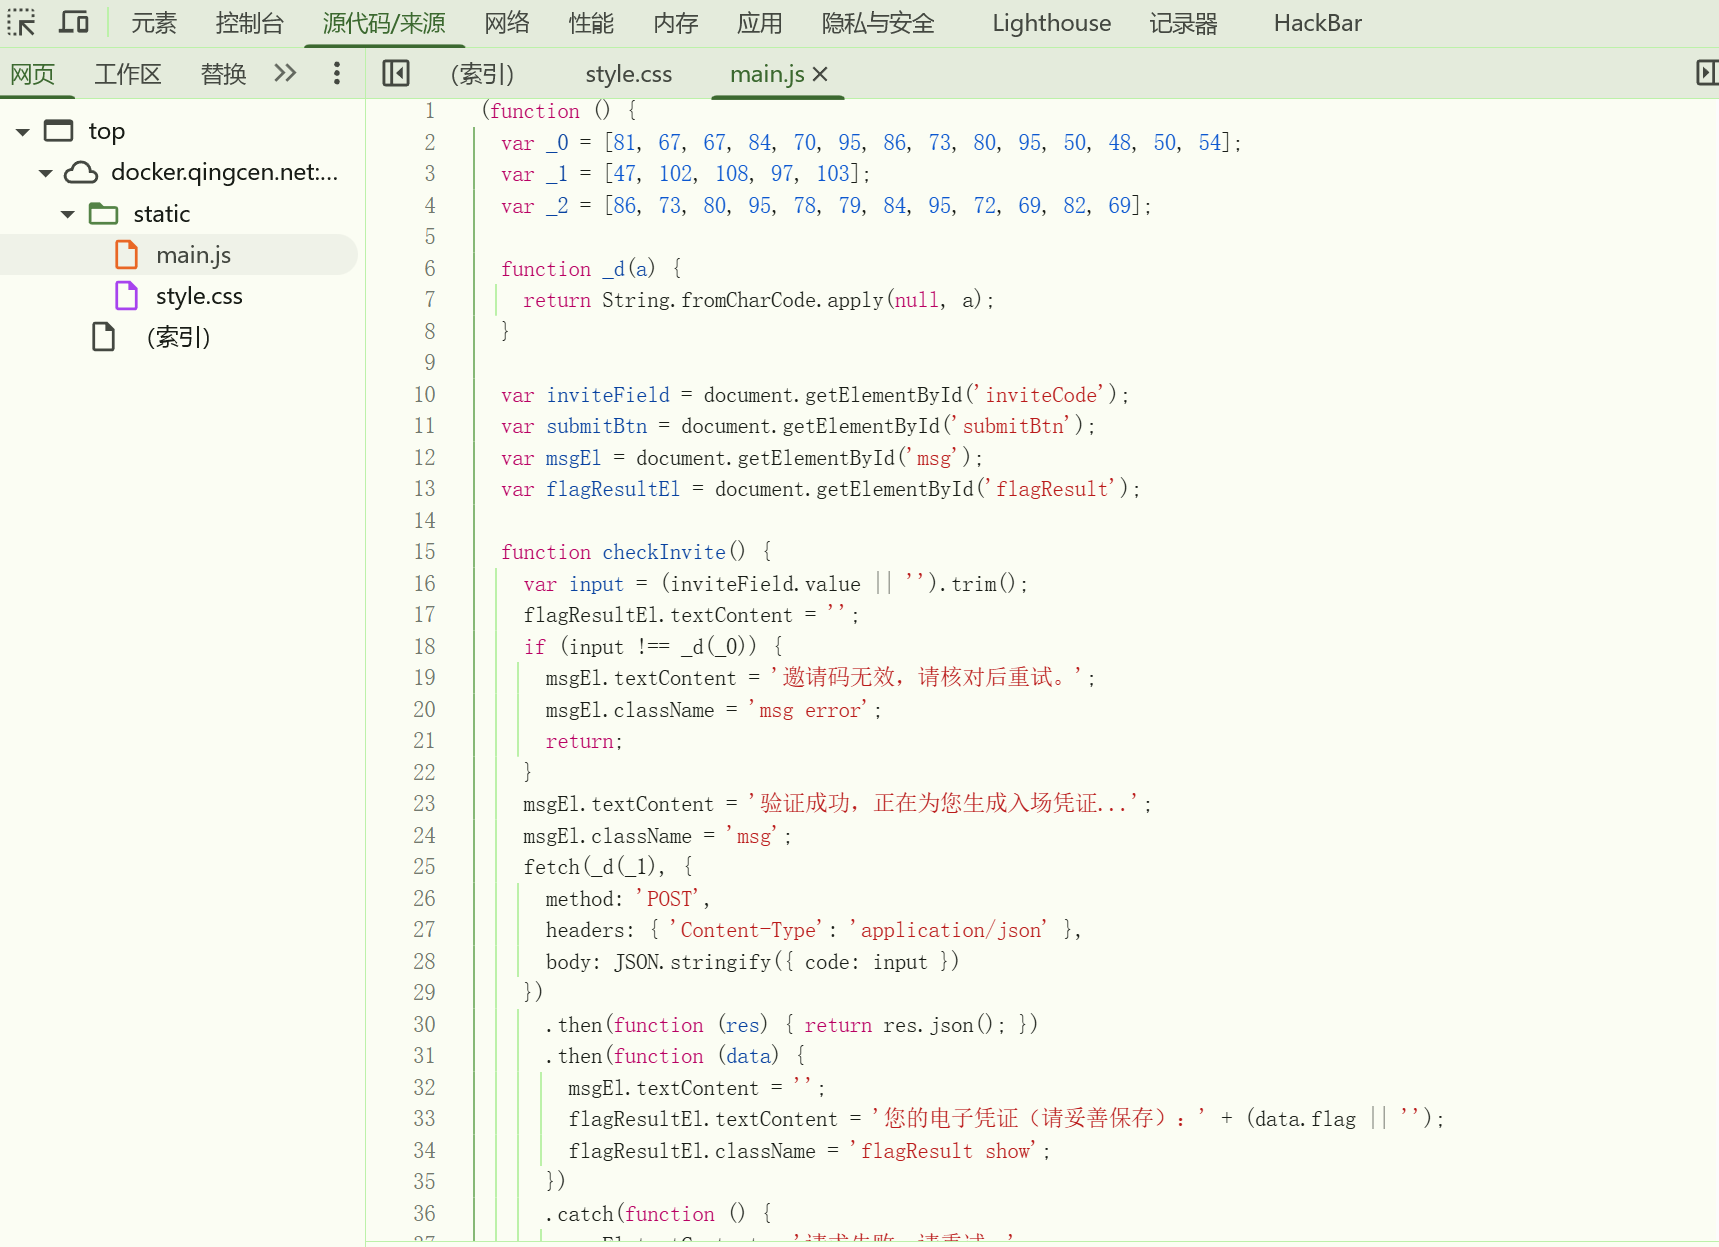Click the inviteField variable declaration

(608, 395)
